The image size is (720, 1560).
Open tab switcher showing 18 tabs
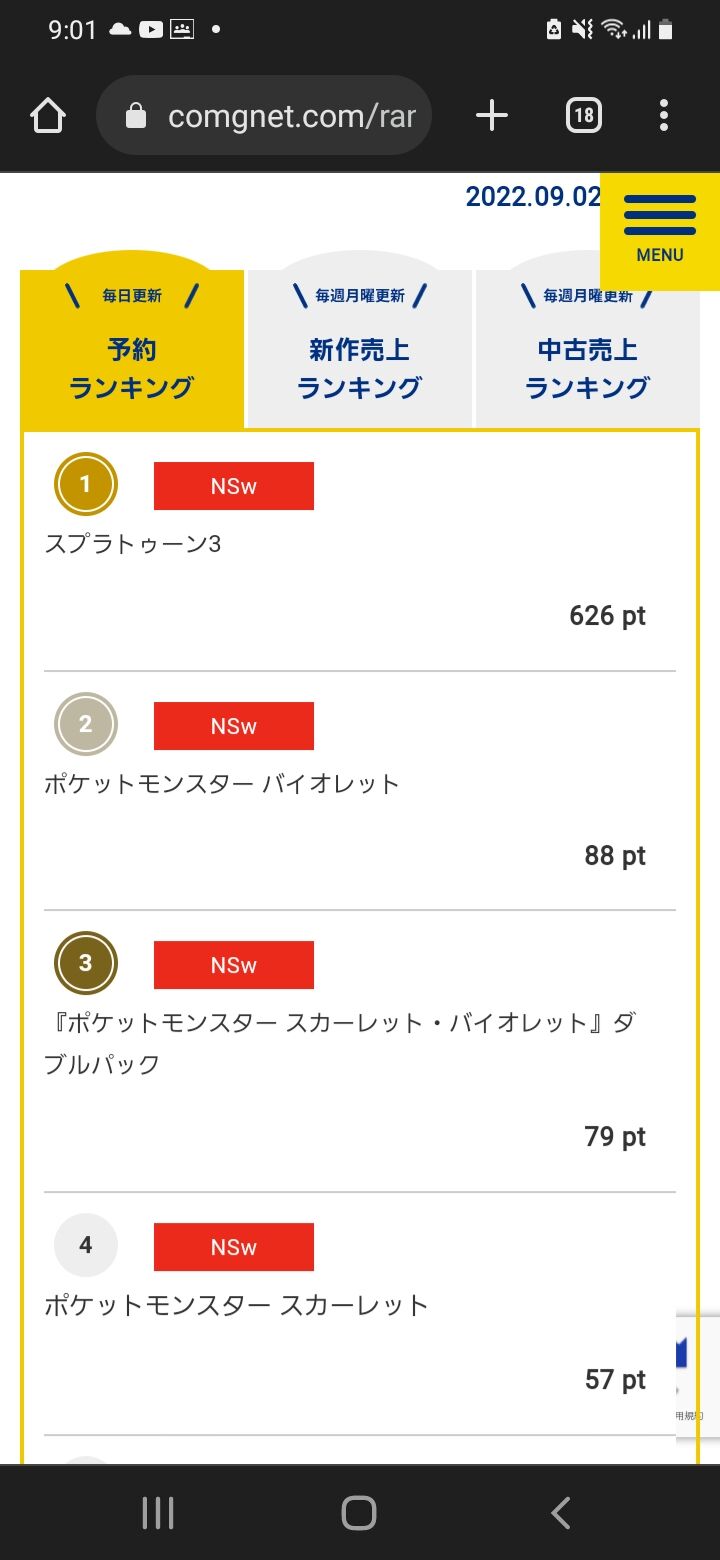(x=584, y=116)
